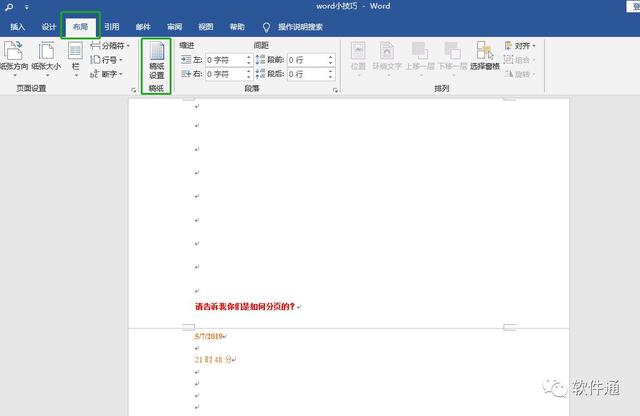640x416 pixels.
Task: Click the 段前 spacing icon
Action: click(260, 60)
